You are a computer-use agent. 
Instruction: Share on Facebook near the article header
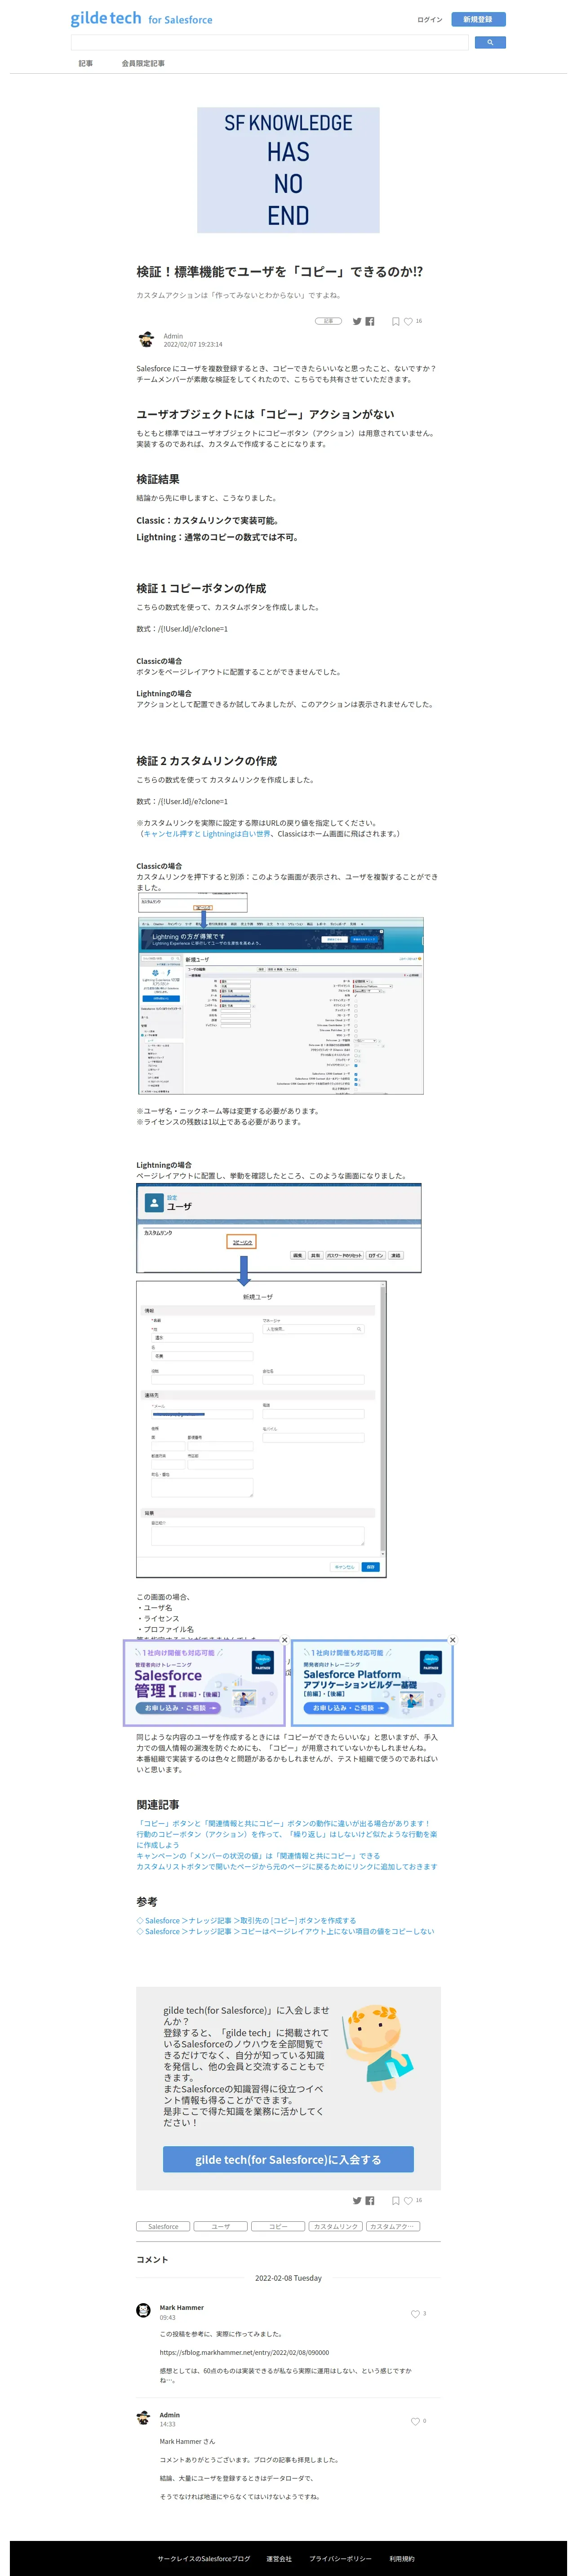click(x=370, y=321)
